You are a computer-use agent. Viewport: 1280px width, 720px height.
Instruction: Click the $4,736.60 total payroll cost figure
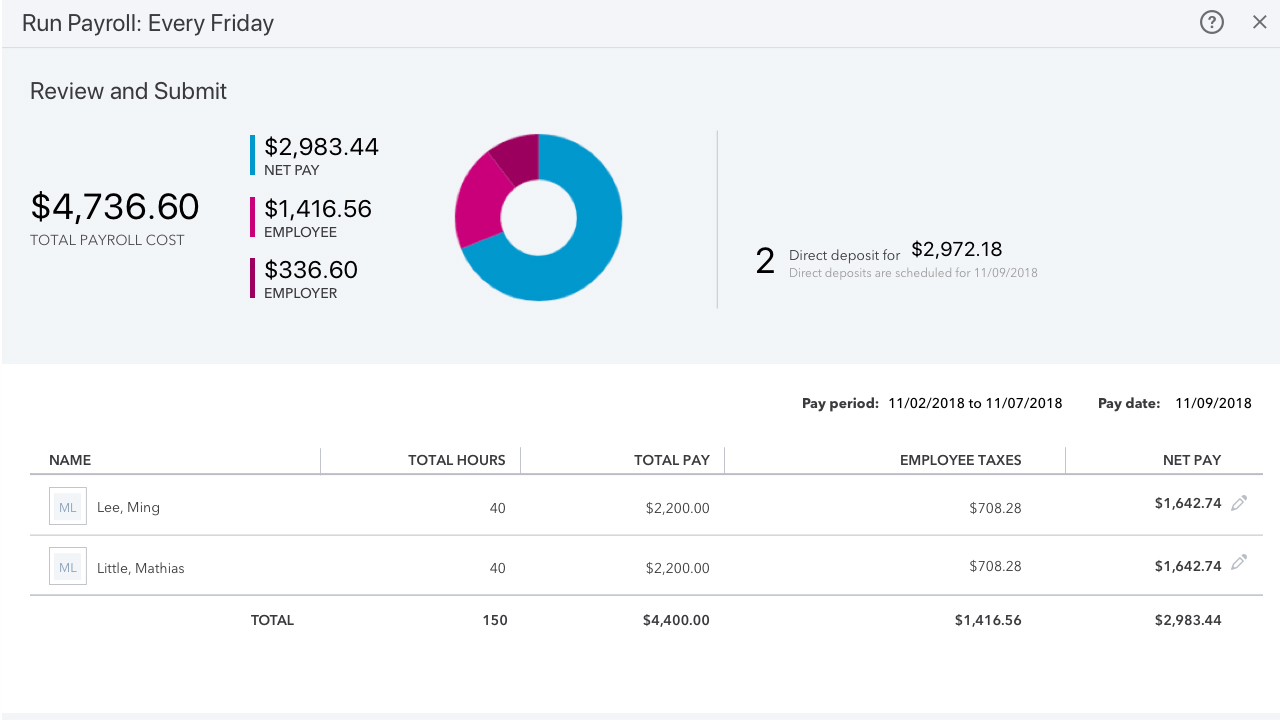(114, 207)
